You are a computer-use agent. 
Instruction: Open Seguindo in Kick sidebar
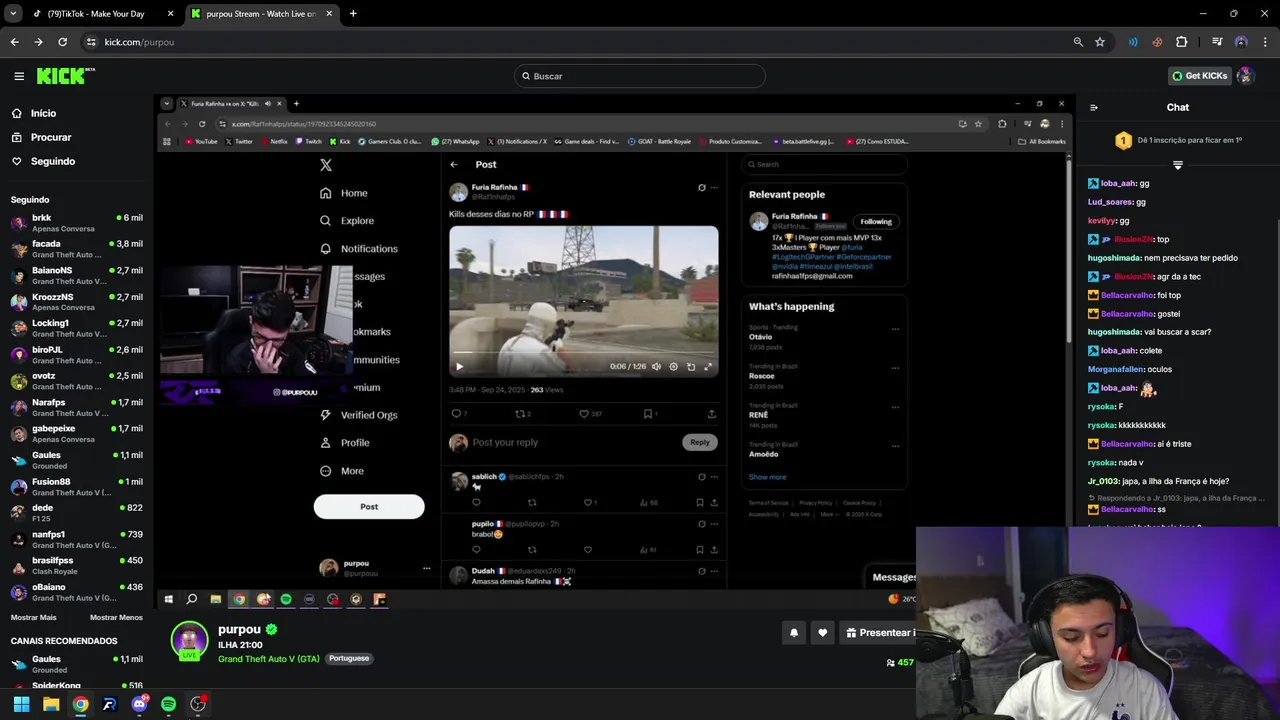52,161
